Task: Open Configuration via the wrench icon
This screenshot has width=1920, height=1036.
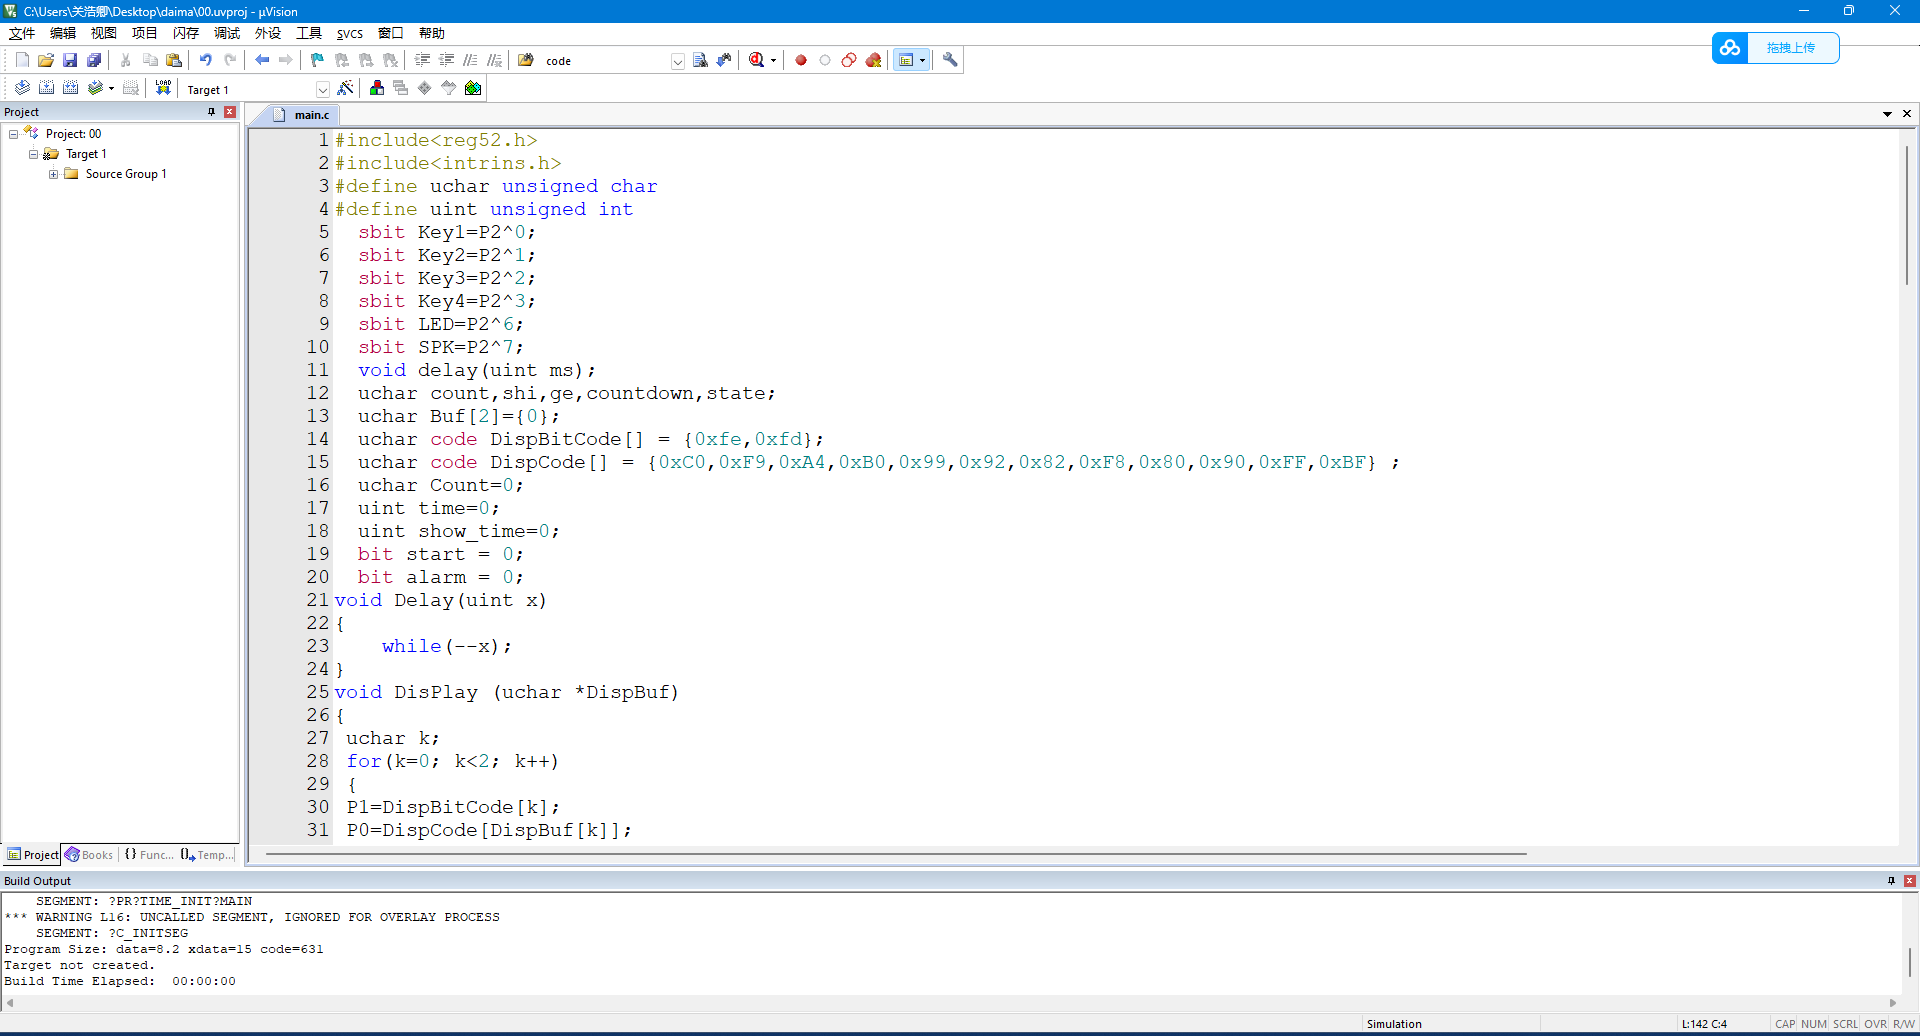Action: pyautogui.click(x=950, y=60)
